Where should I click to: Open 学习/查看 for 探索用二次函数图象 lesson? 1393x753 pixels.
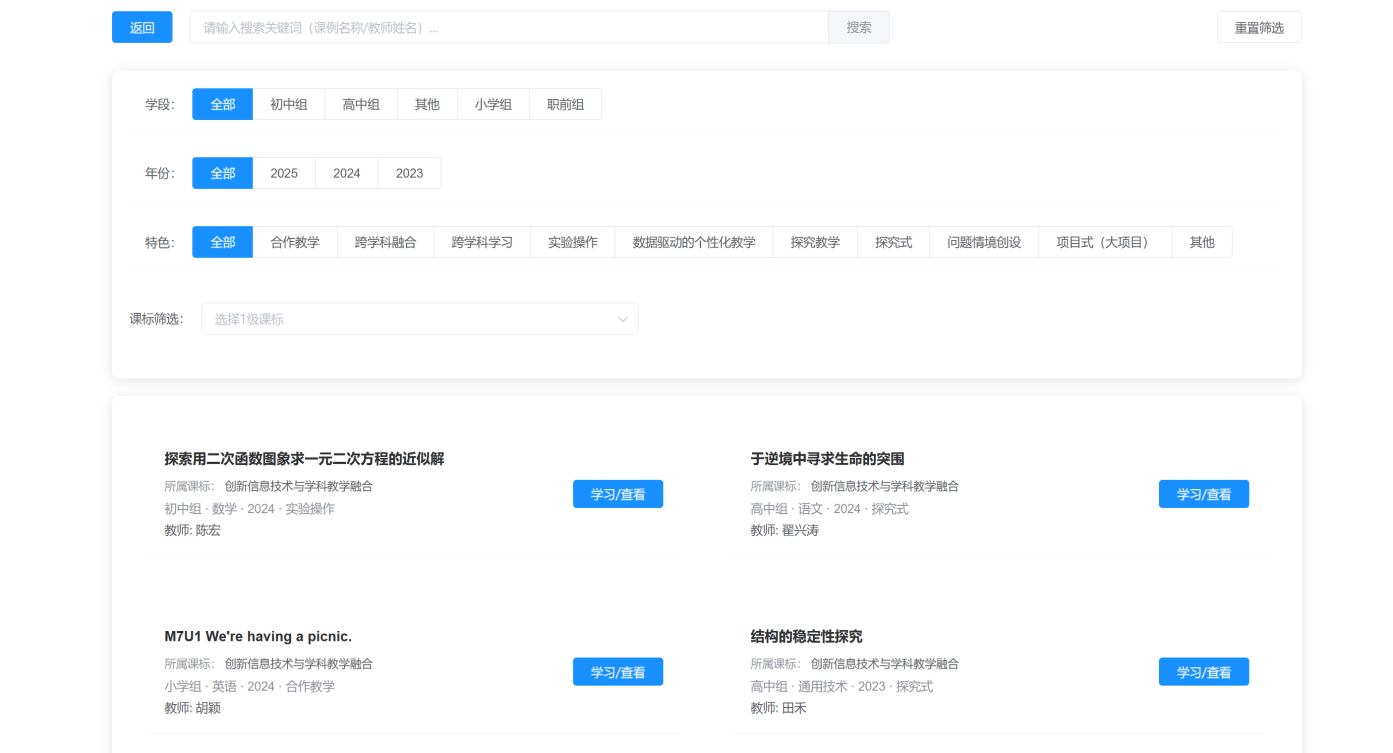pos(617,494)
